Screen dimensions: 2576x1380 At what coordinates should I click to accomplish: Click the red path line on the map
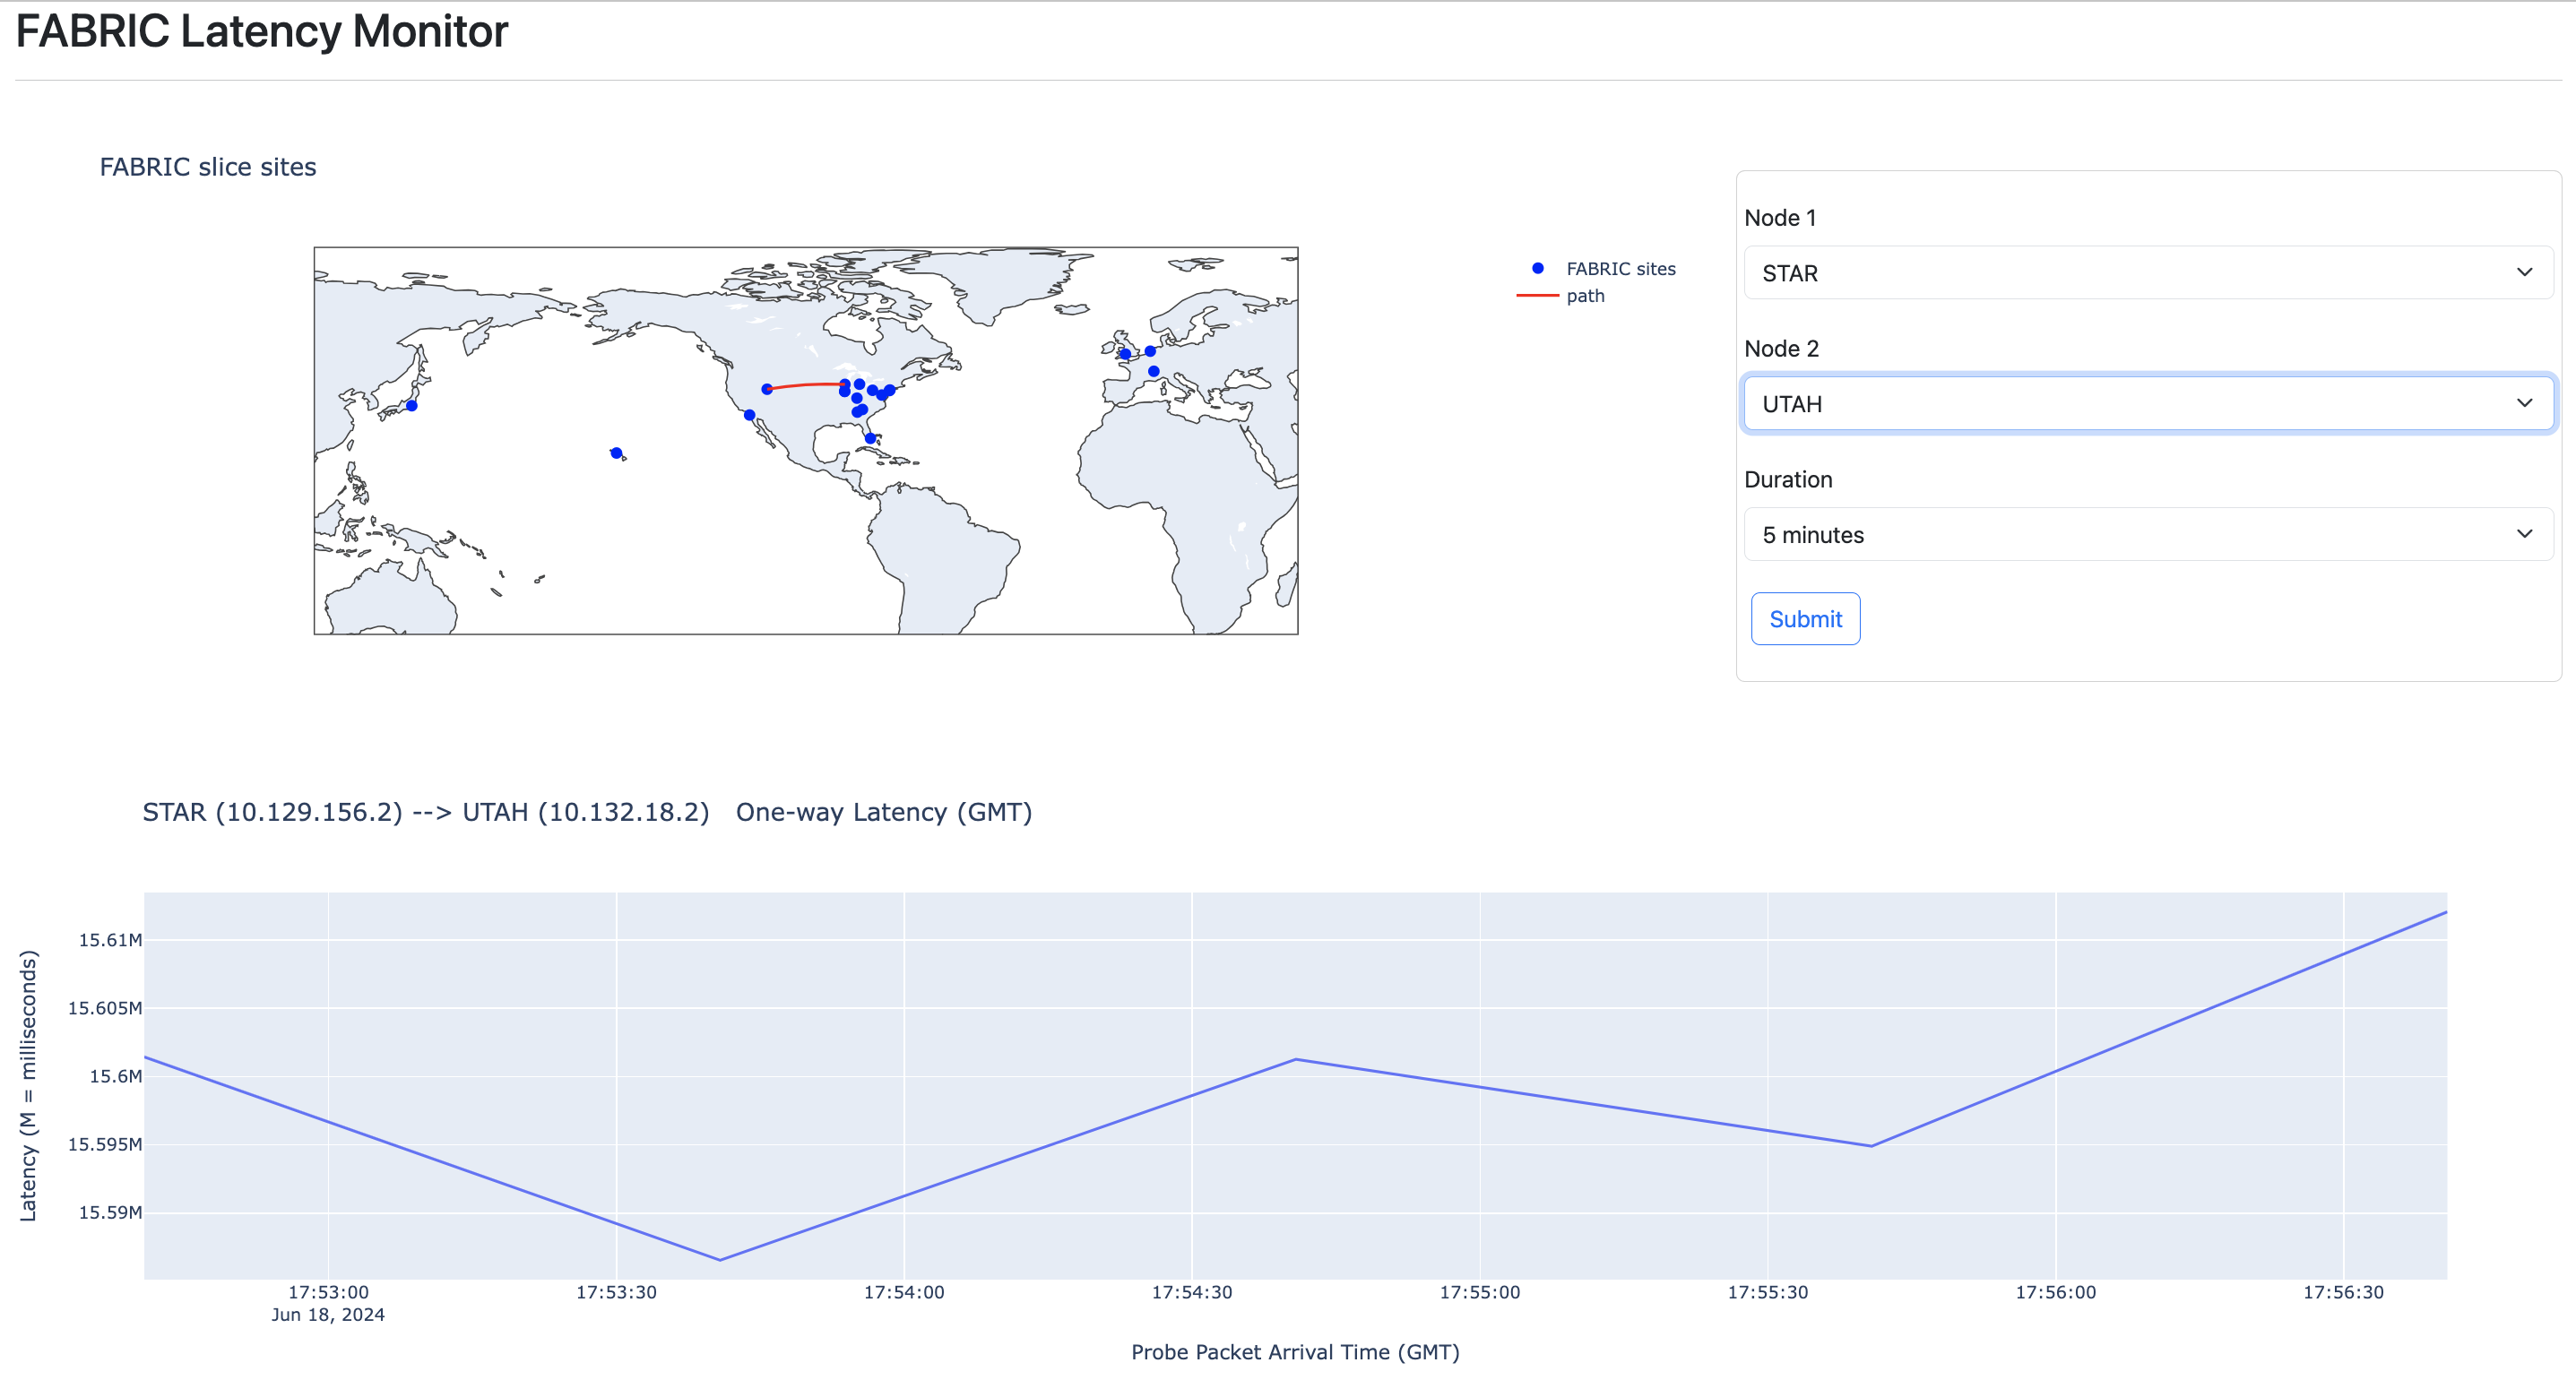point(806,385)
